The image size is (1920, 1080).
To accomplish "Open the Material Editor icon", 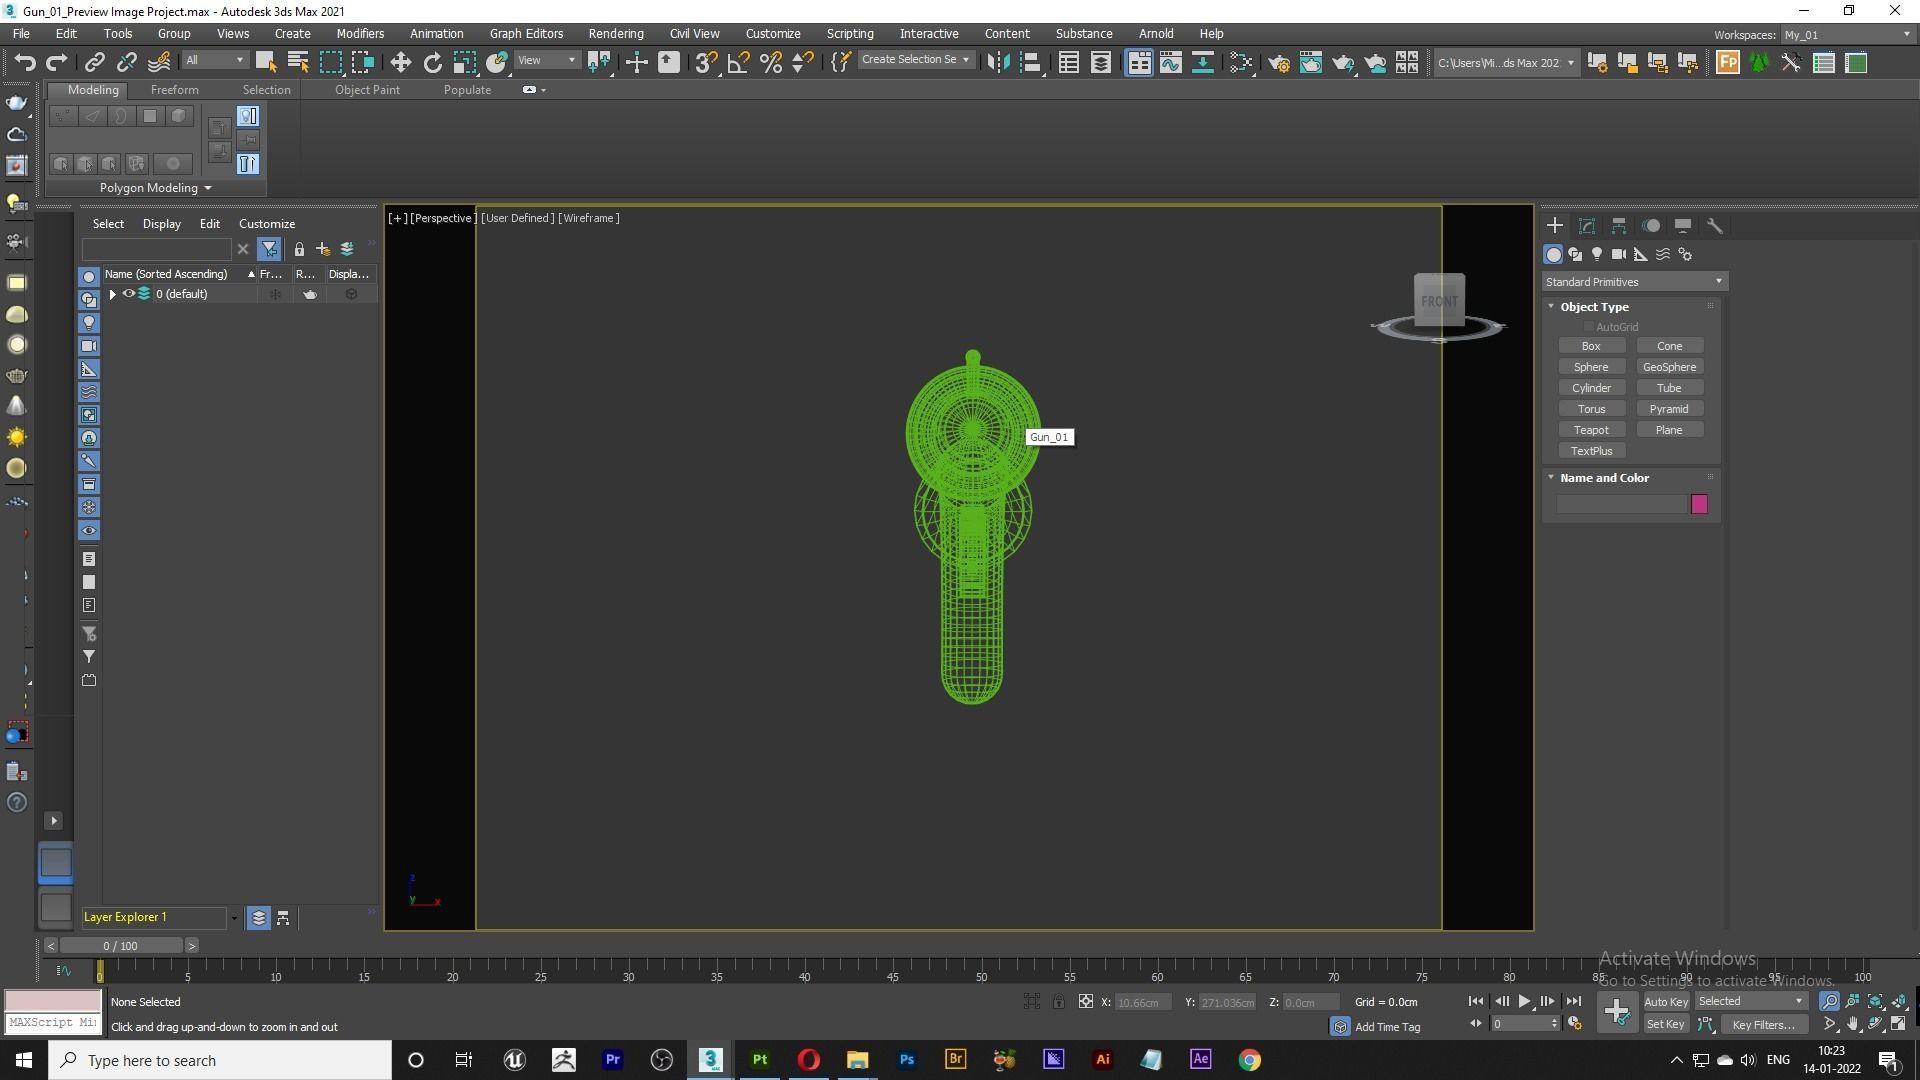I will pyautogui.click(x=1241, y=62).
